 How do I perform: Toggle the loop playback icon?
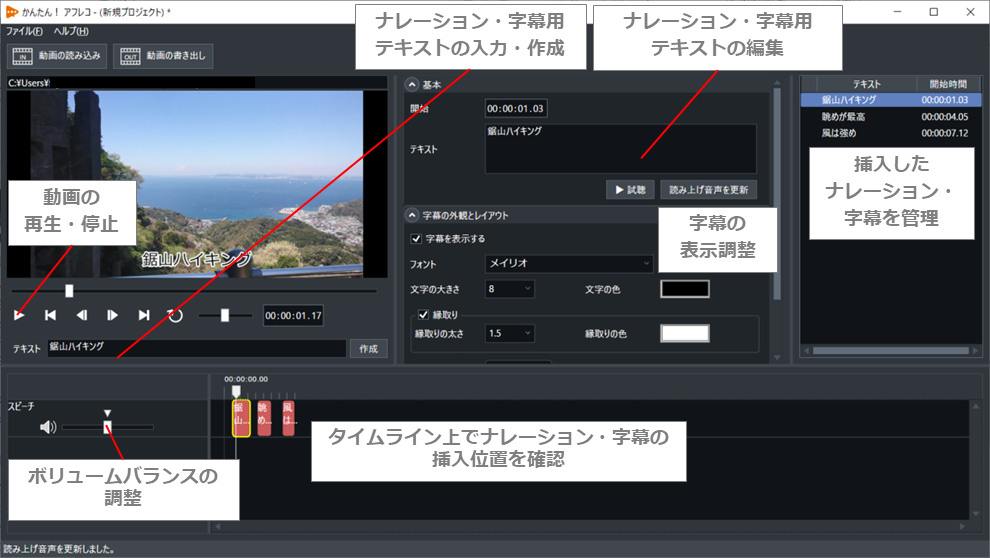(175, 315)
